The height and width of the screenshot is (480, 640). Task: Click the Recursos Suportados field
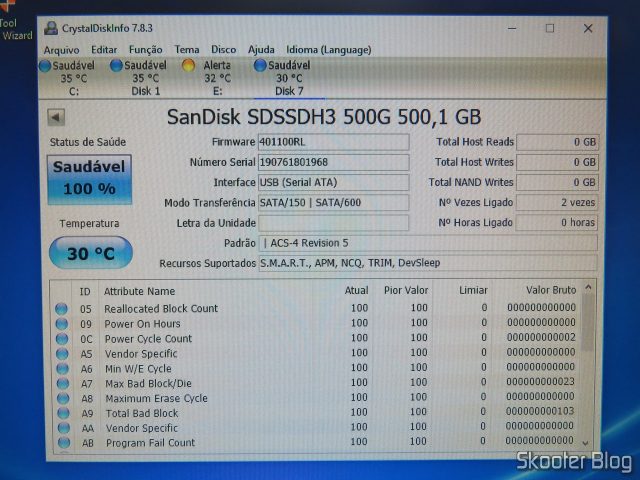click(428, 263)
